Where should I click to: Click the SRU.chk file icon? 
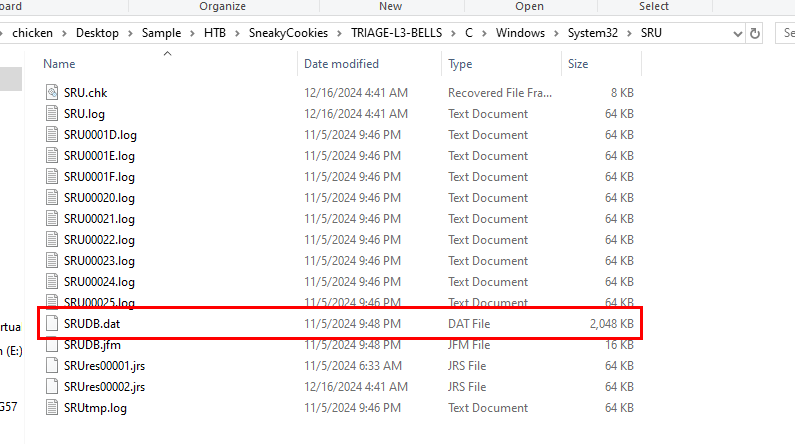click(x=53, y=93)
